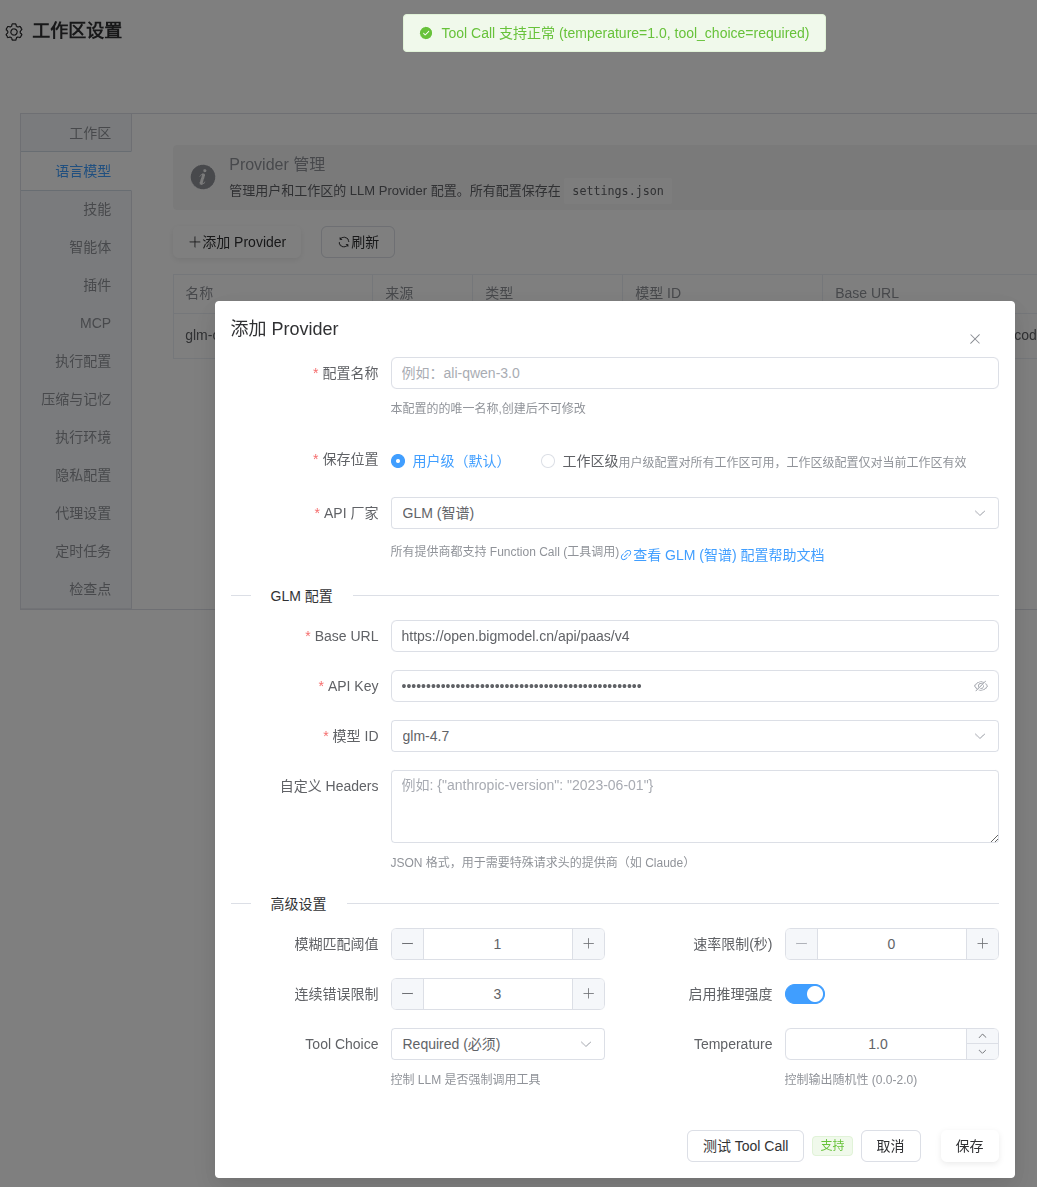Click the minus icon to decrease 连续错误限制
The image size is (1037, 1187).
tap(406, 993)
